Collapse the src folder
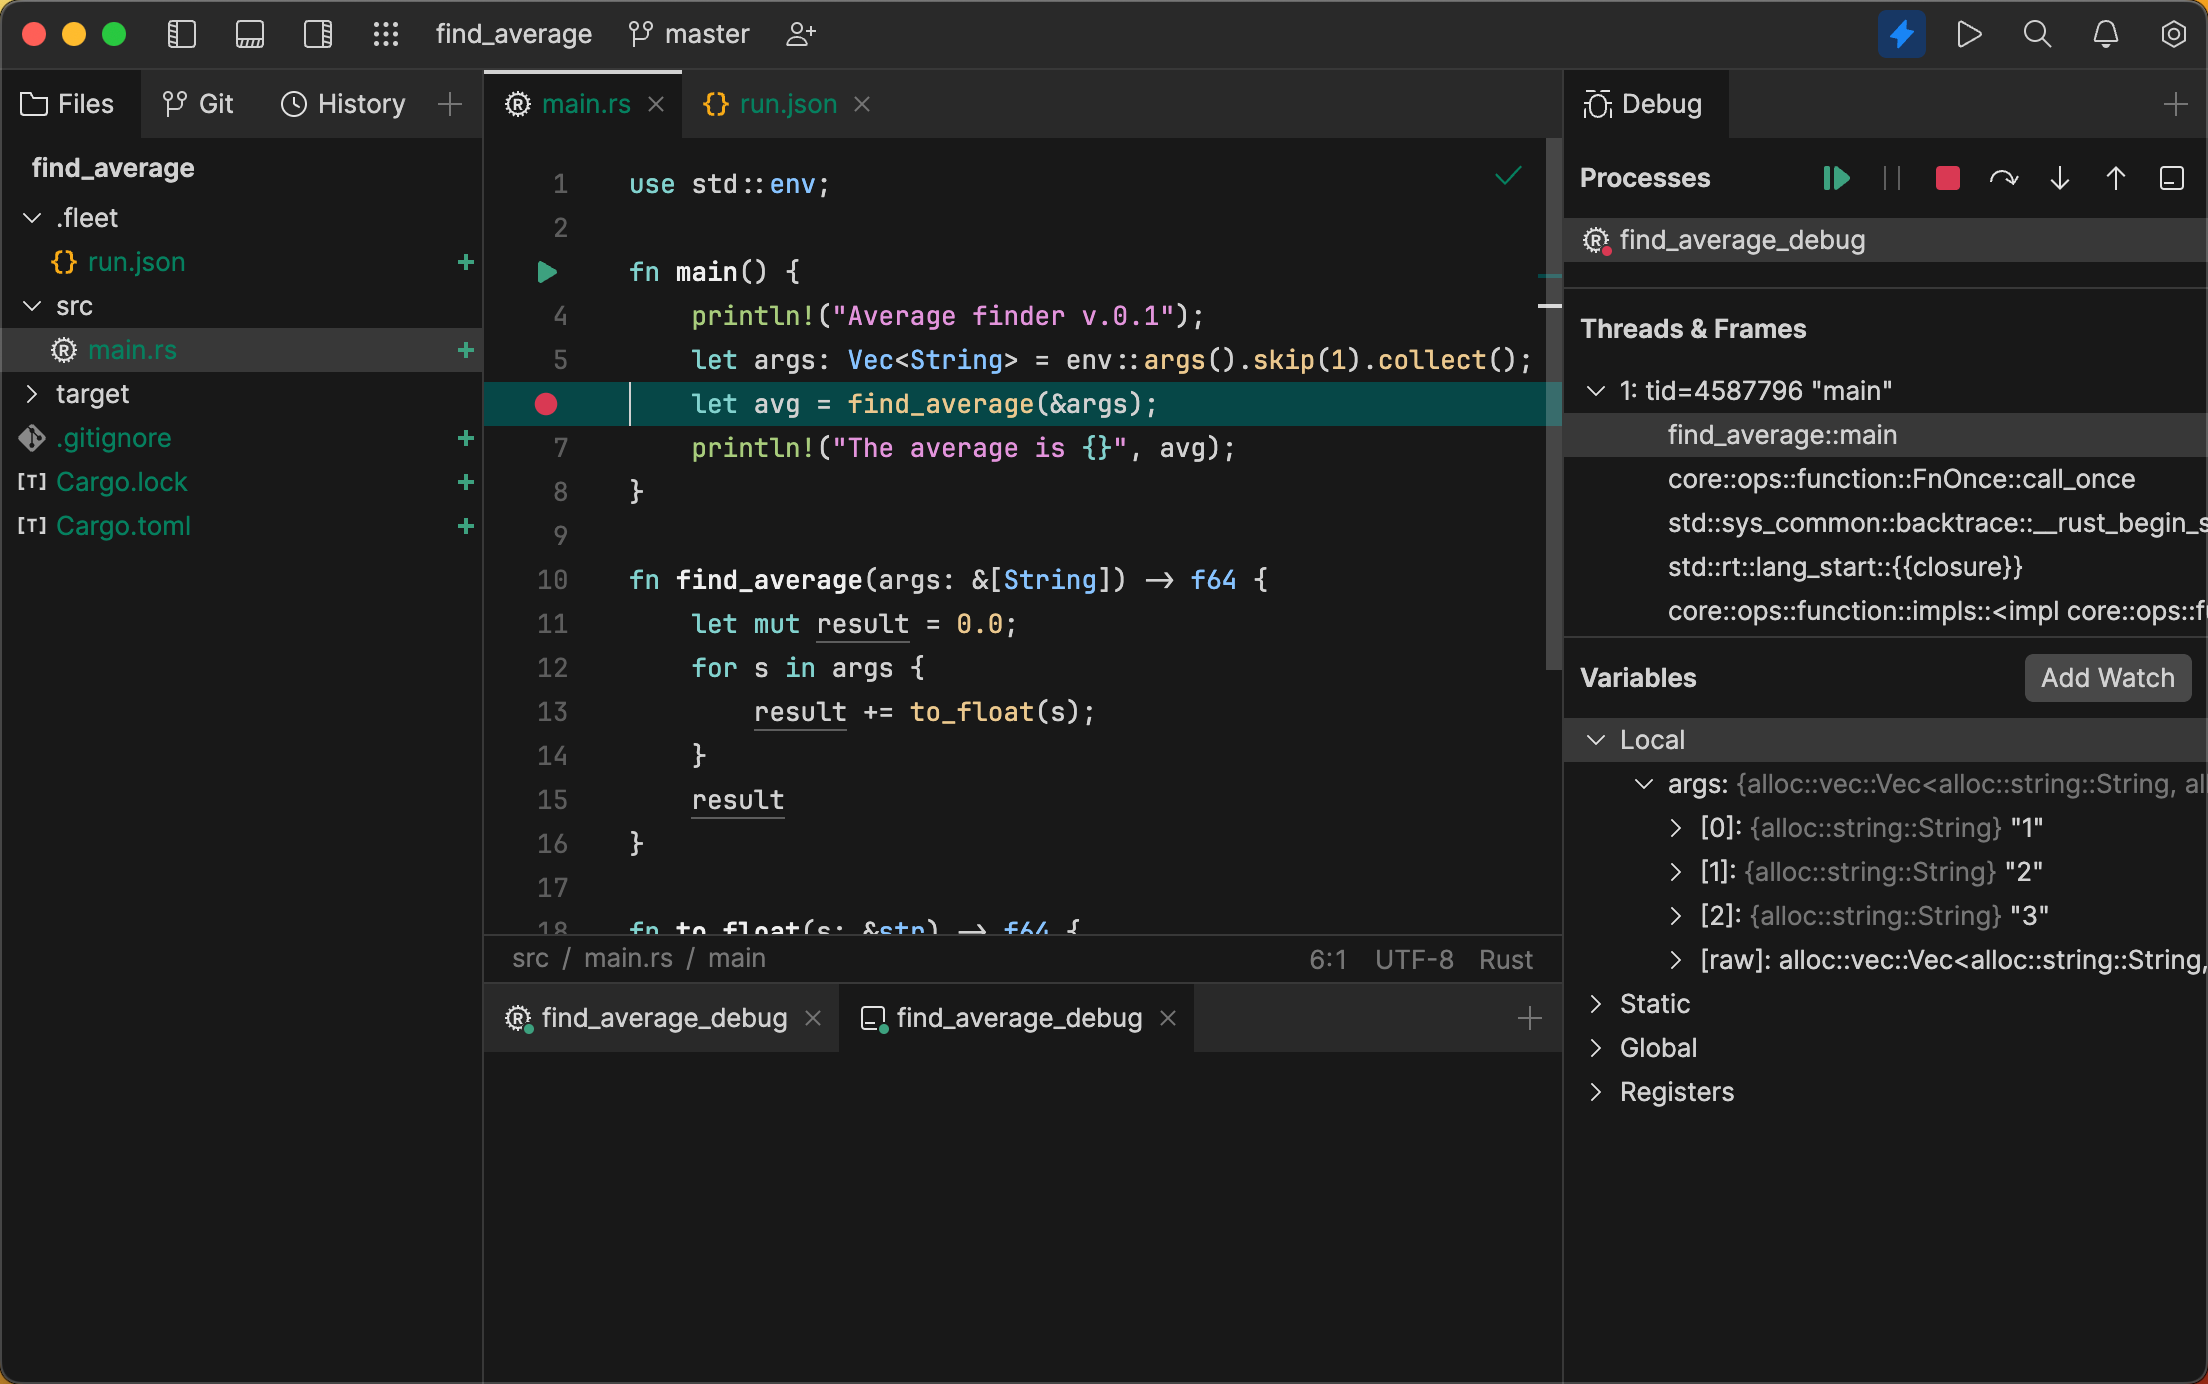 [x=31, y=306]
